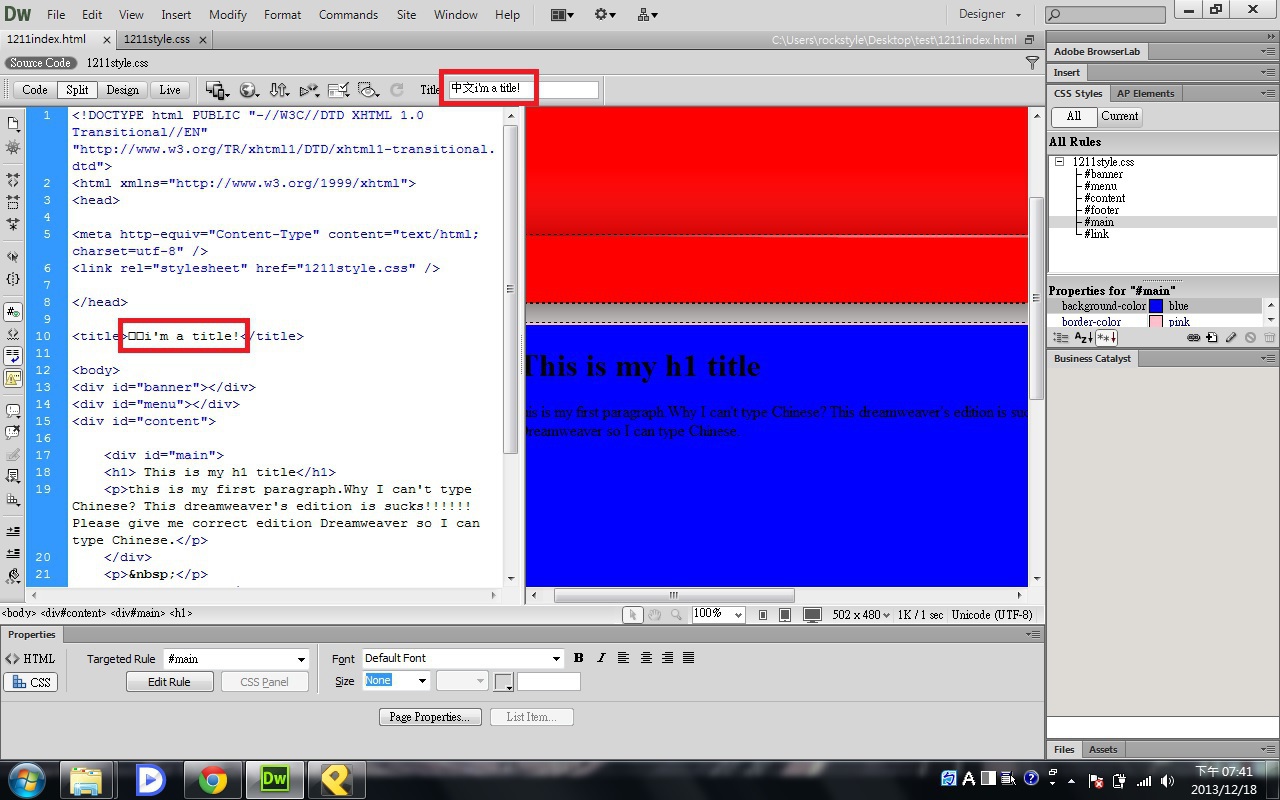Viewport: 1280px width, 800px height.
Task: Click the Italic formatting icon
Action: click(601, 658)
